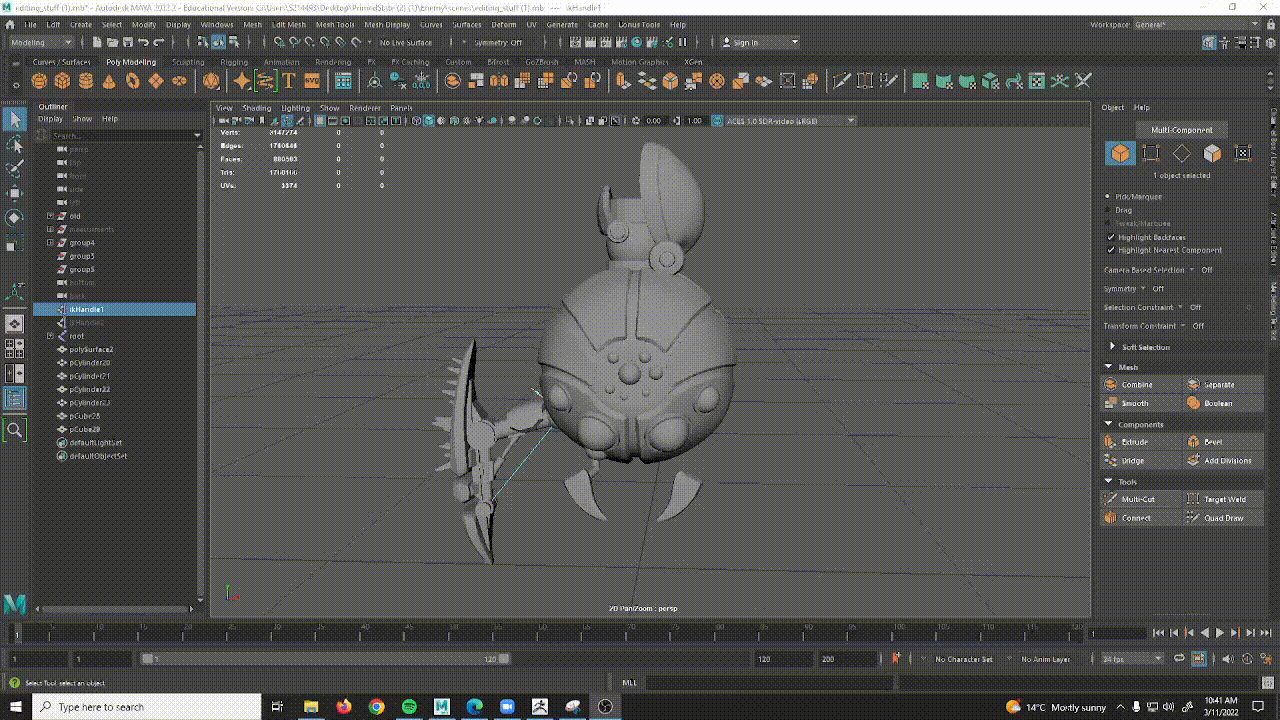The height and width of the screenshot is (720, 1280).
Task: Click the shelf's last crossed-tools icon
Action: (1083, 81)
